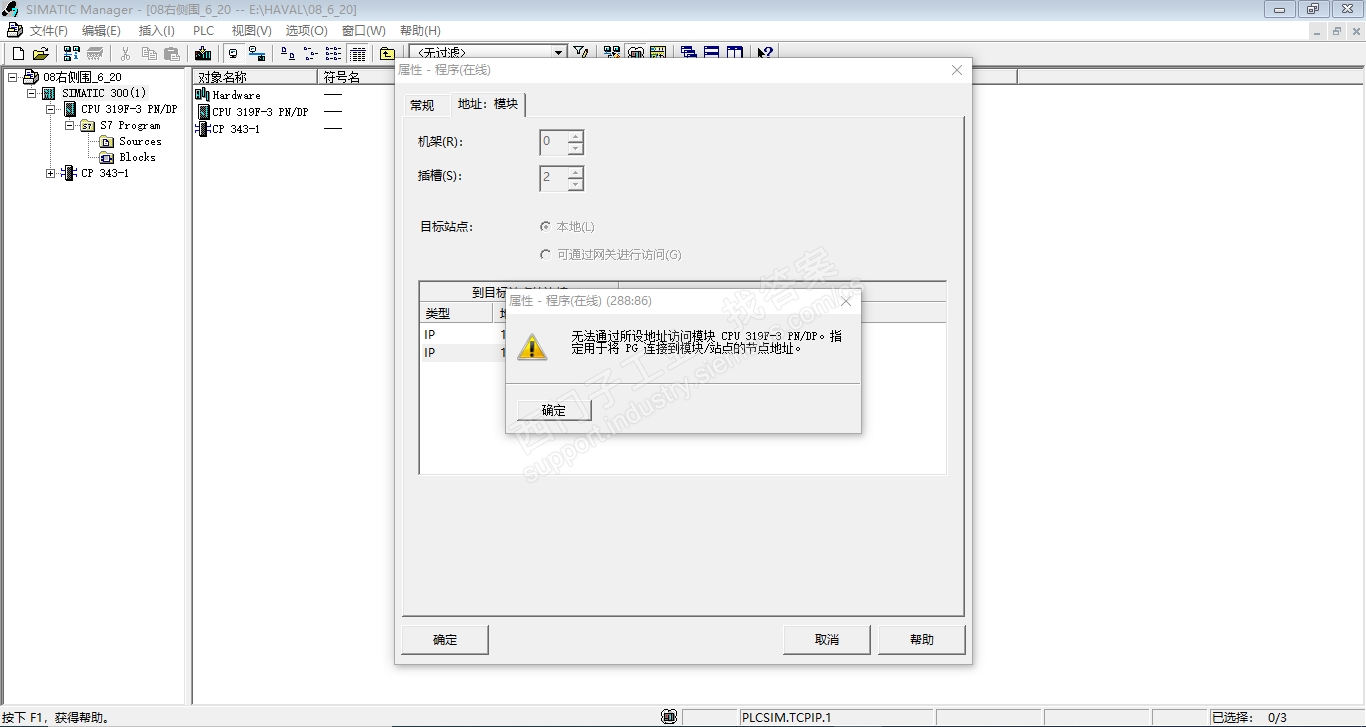
Task: Select S7 Program in project tree
Action: [130, 125]
